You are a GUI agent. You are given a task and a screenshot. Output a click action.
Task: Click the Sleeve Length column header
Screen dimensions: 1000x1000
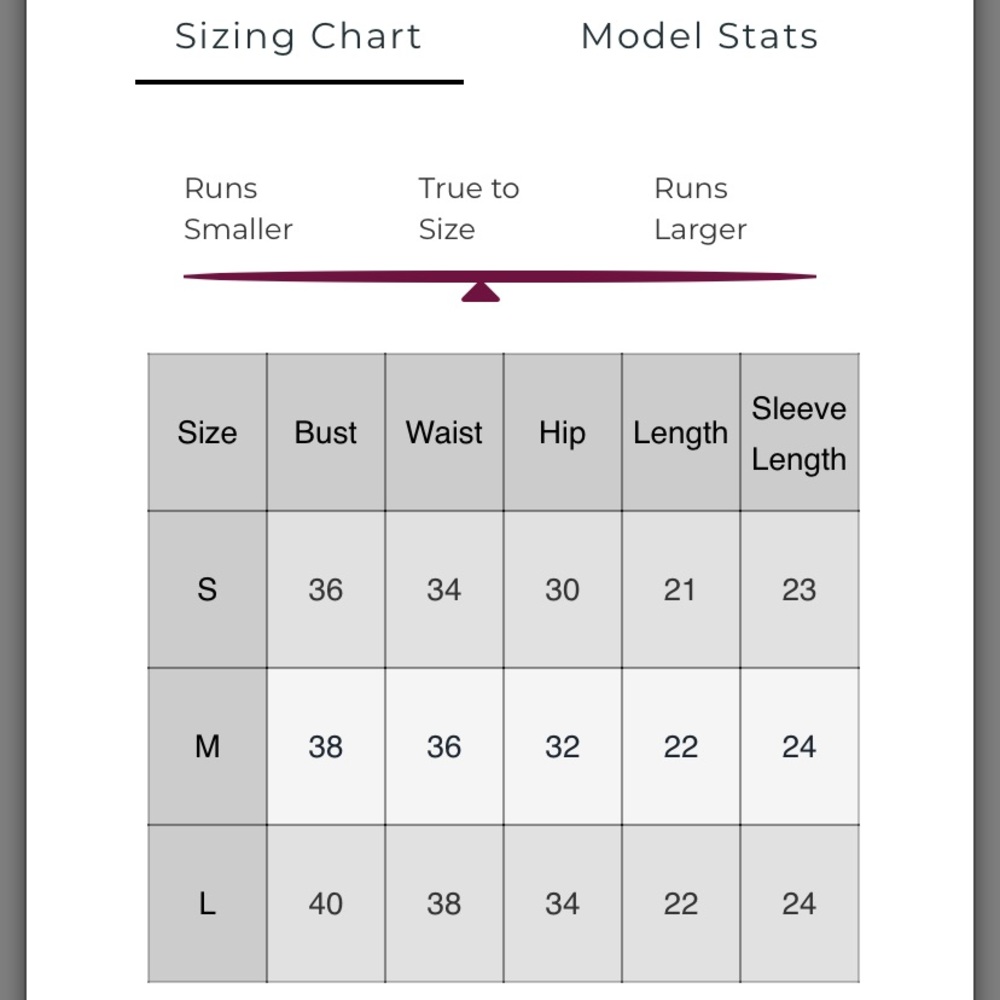(x=799, y=434)
